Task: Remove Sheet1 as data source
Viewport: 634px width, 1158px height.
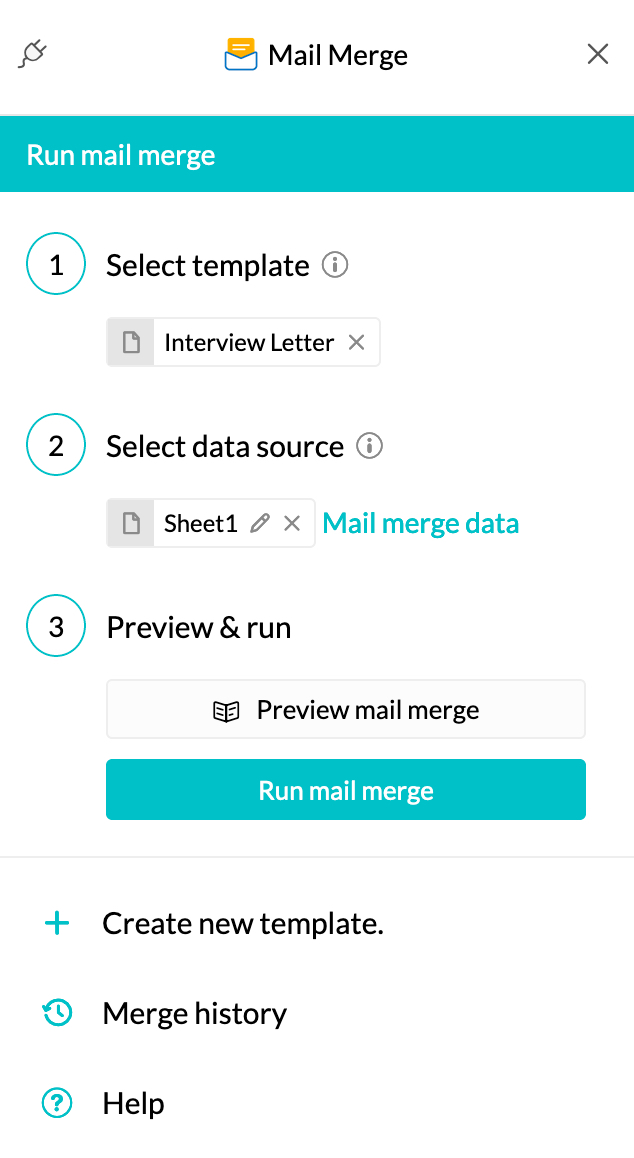Action: pyautogui.click(x=291, y=522)
